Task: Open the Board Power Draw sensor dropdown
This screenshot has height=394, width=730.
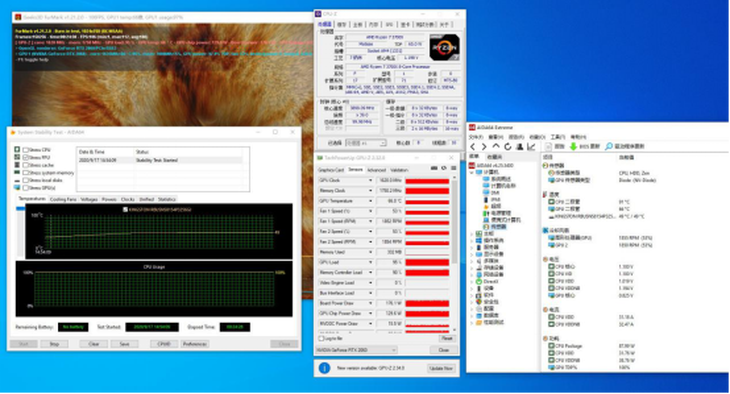Action: click(371, 303)
